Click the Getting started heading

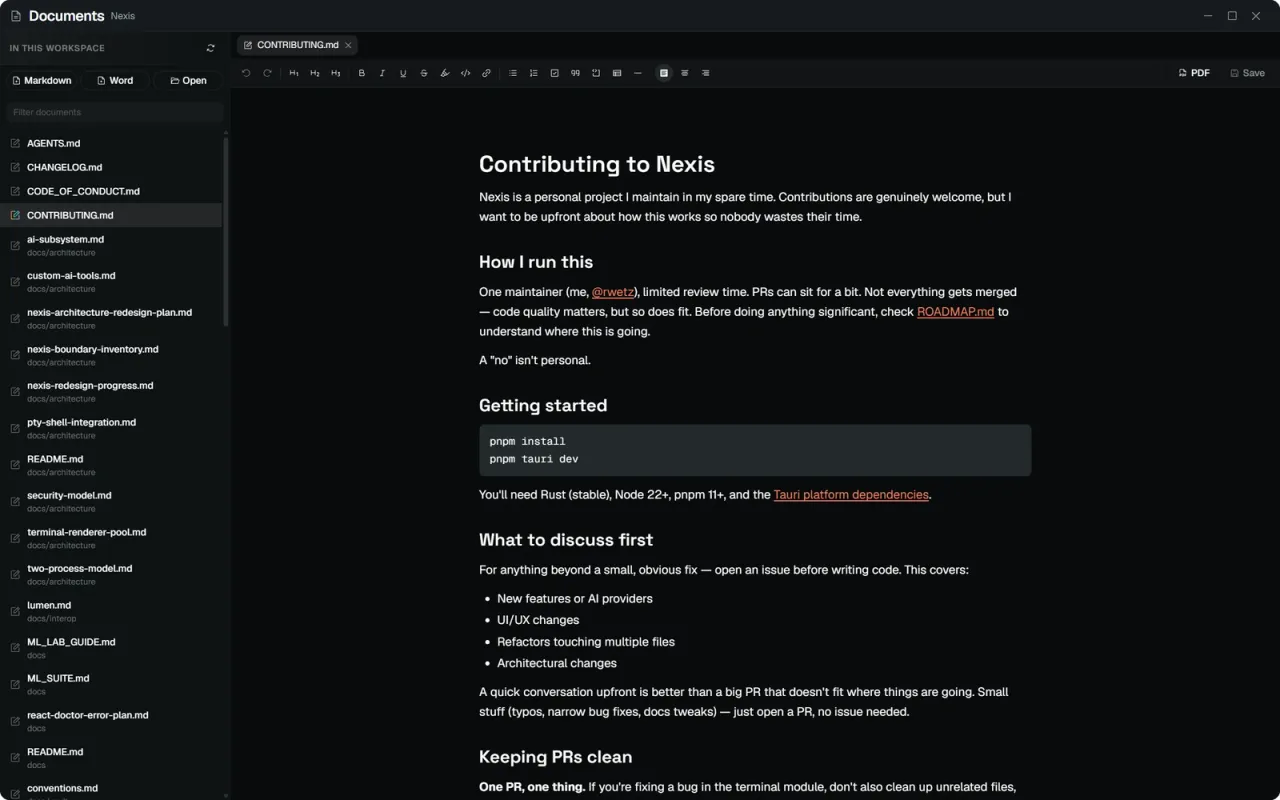pos(543,405)
